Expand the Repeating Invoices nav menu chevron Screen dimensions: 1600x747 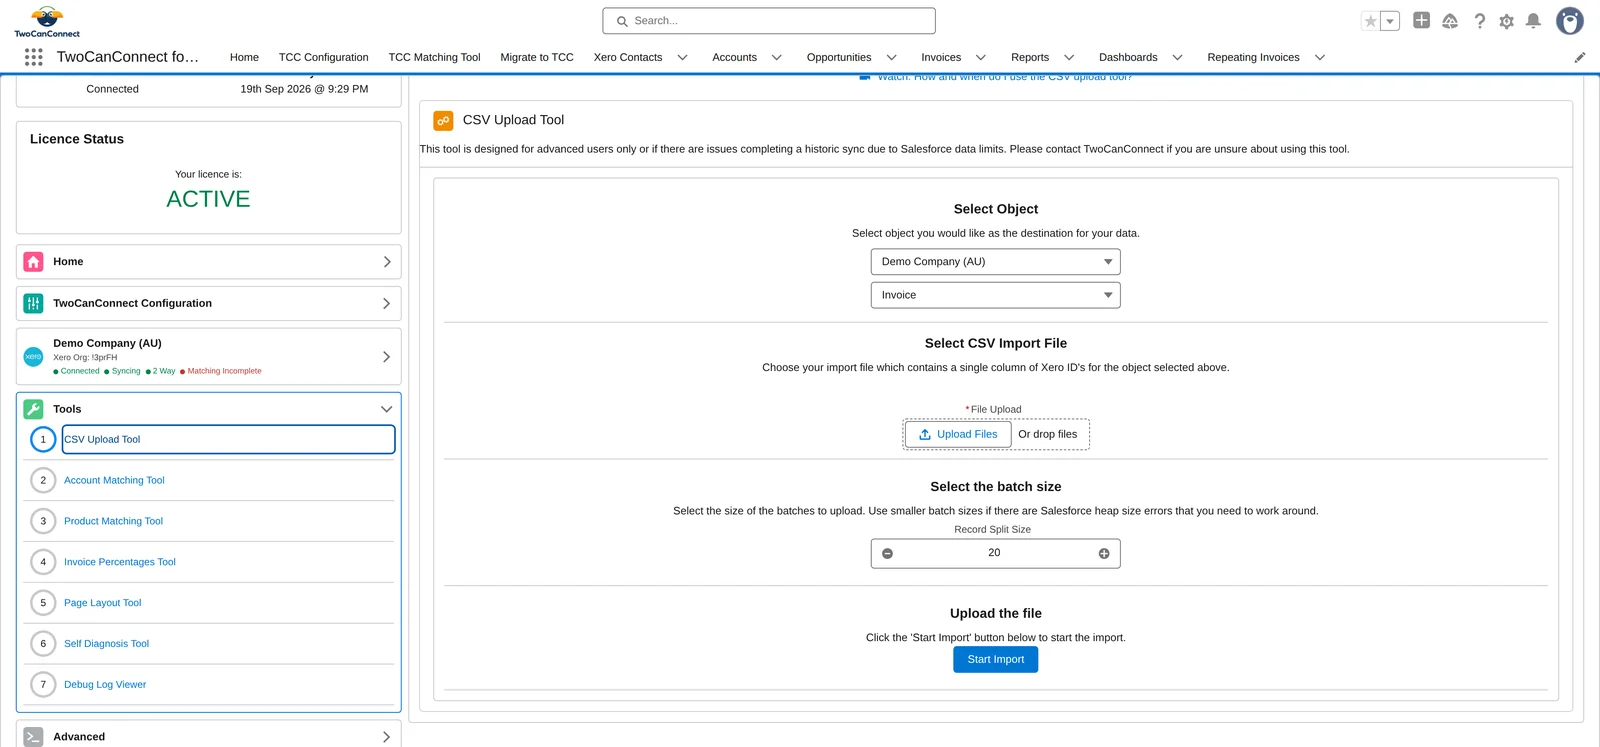[x=1319, y=57]
